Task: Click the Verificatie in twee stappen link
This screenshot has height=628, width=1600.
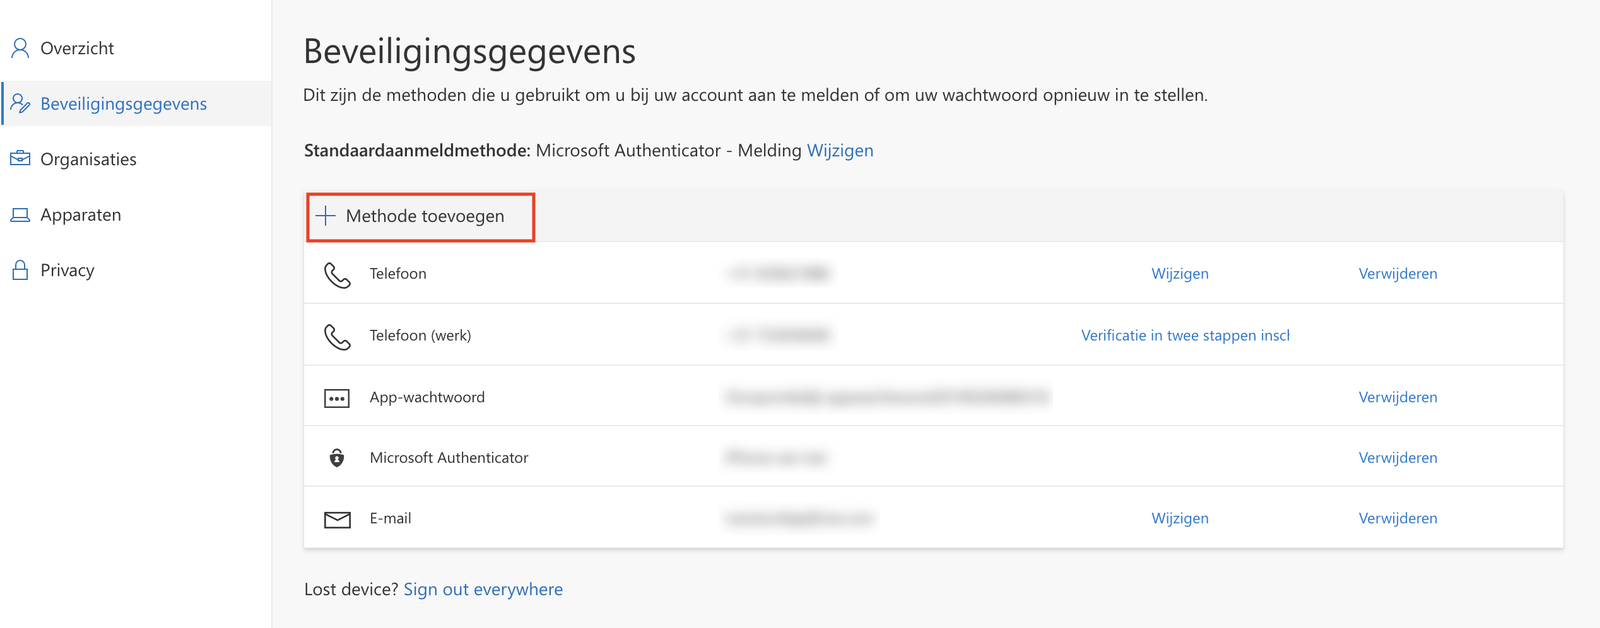Action: coord(1185,336)
